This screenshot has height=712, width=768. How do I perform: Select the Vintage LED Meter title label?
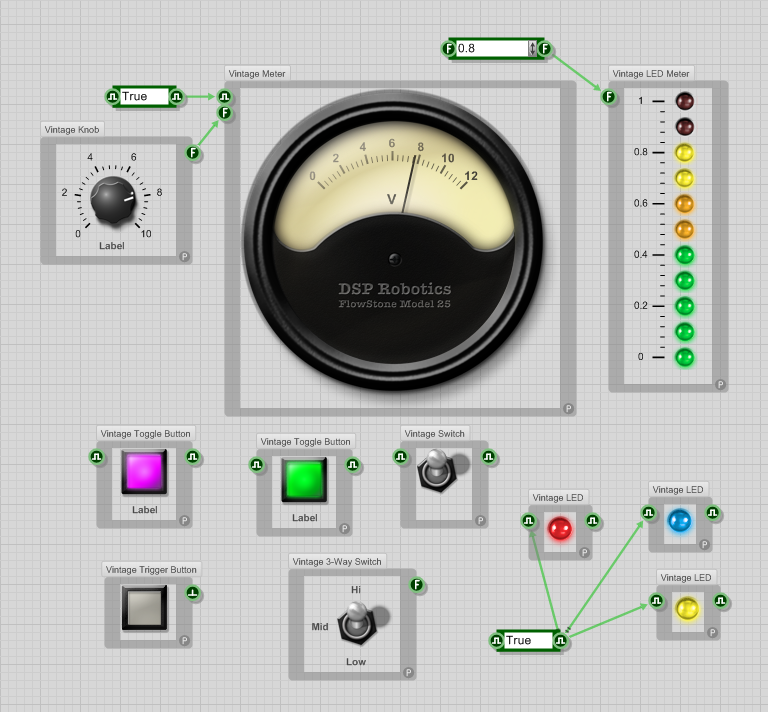651,73
